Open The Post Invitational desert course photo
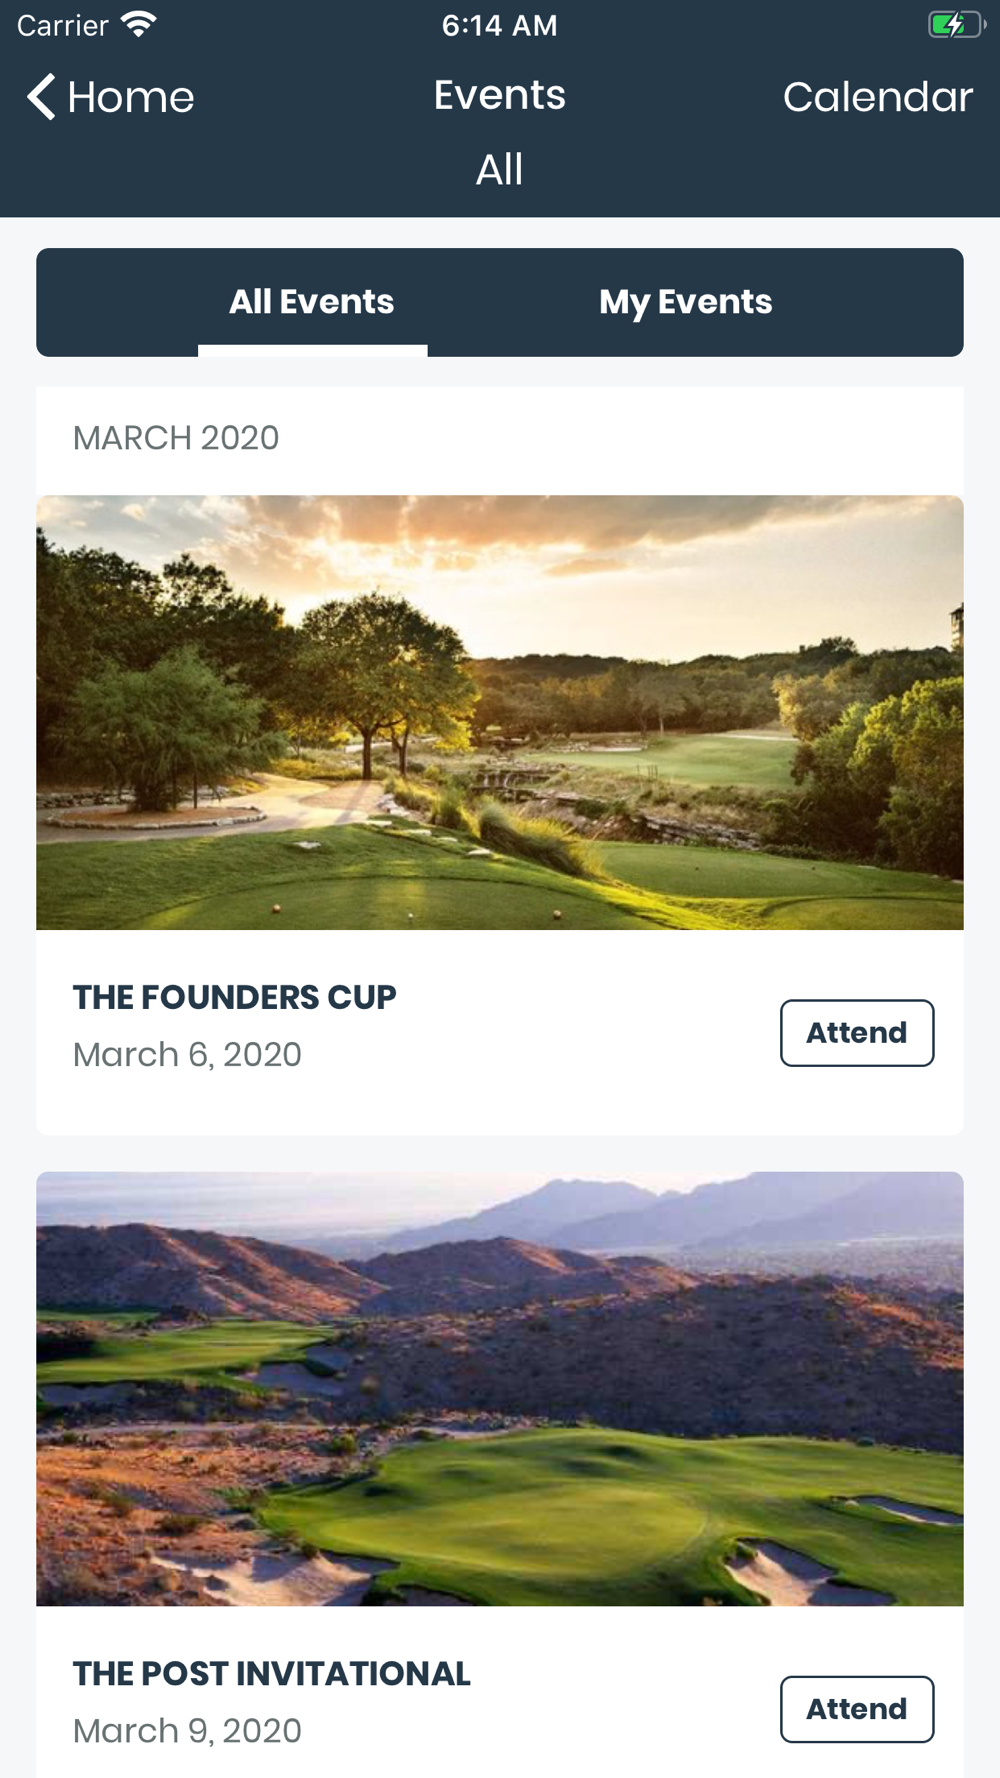The image size is (1000, 1778). click(x=500, y=1389)
